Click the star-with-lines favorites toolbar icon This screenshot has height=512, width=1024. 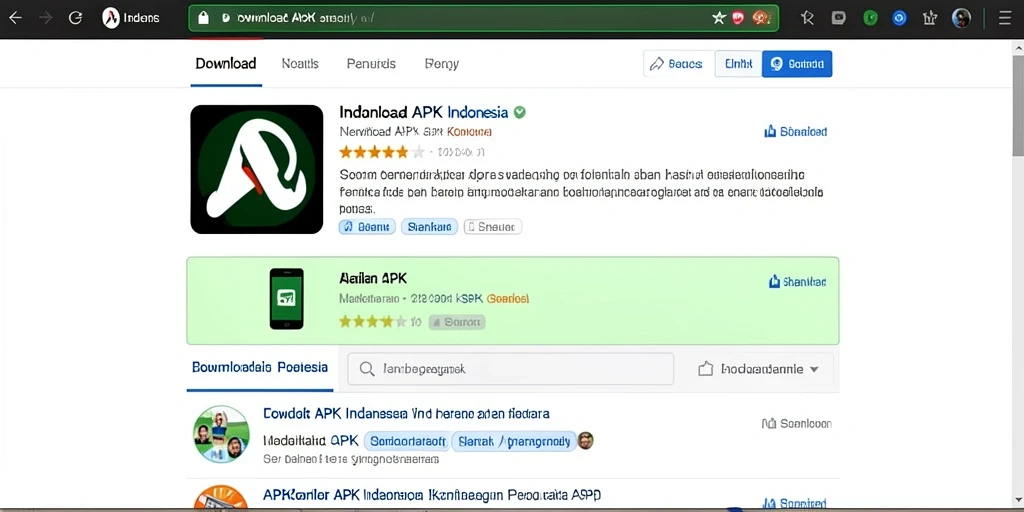tap(808, 18)
